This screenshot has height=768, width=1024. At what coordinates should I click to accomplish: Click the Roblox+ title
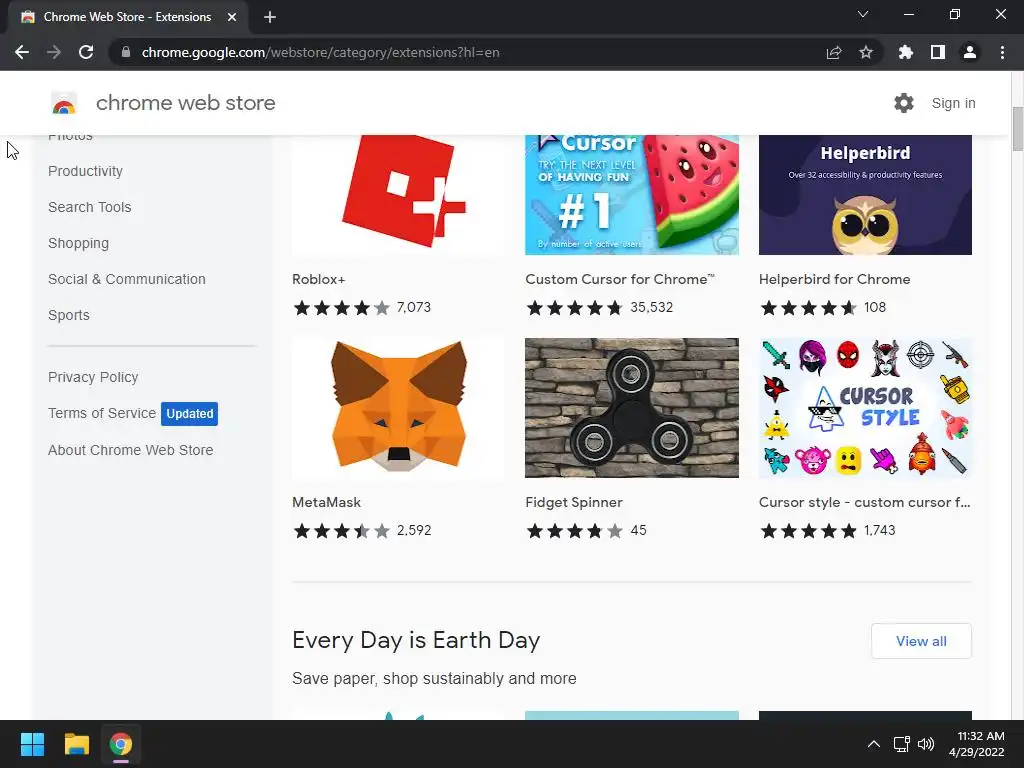(x=319, y=279)
